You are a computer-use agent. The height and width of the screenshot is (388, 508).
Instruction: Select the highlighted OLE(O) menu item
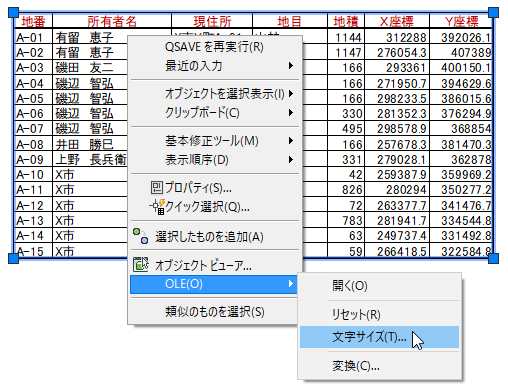point(214,284)
